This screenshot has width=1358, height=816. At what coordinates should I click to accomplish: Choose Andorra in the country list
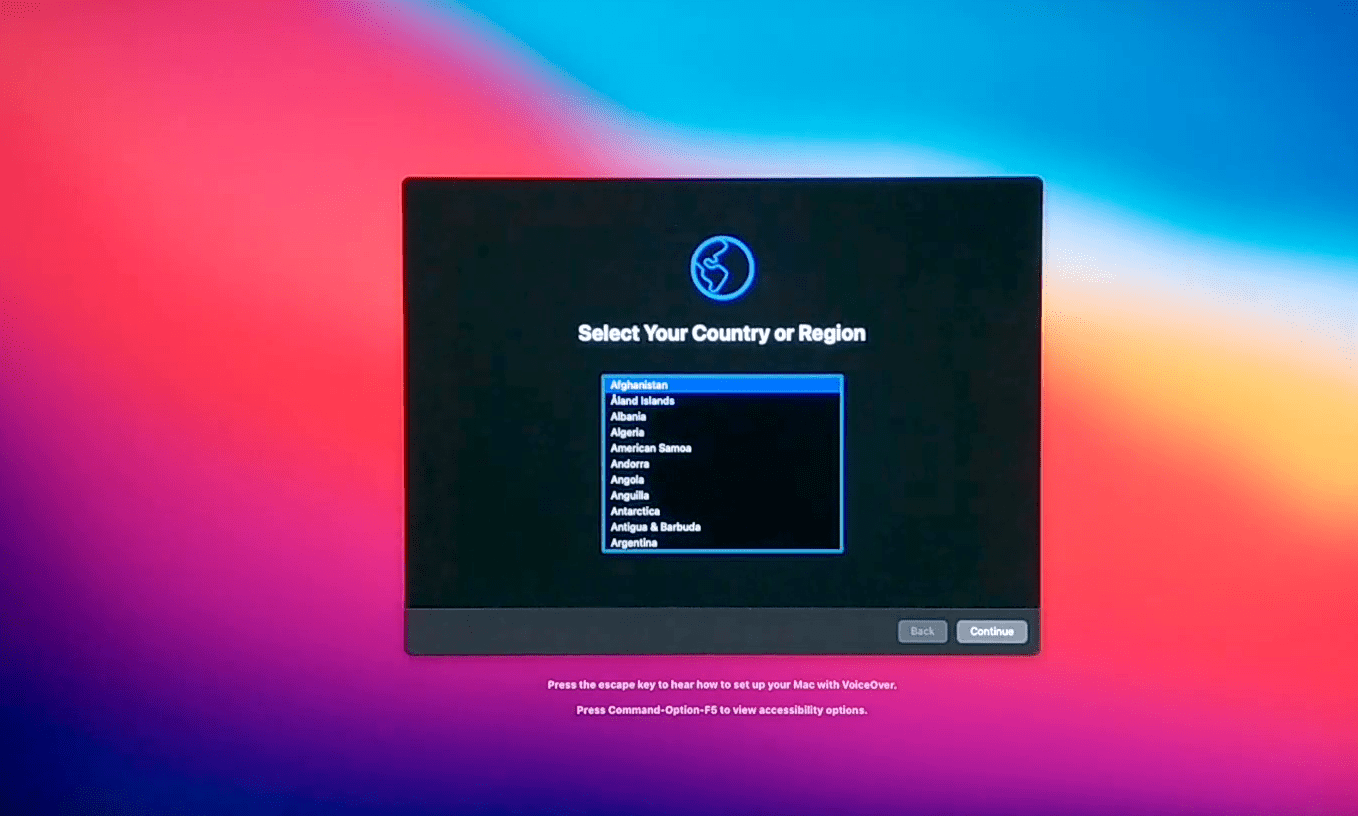click(630, 464)
